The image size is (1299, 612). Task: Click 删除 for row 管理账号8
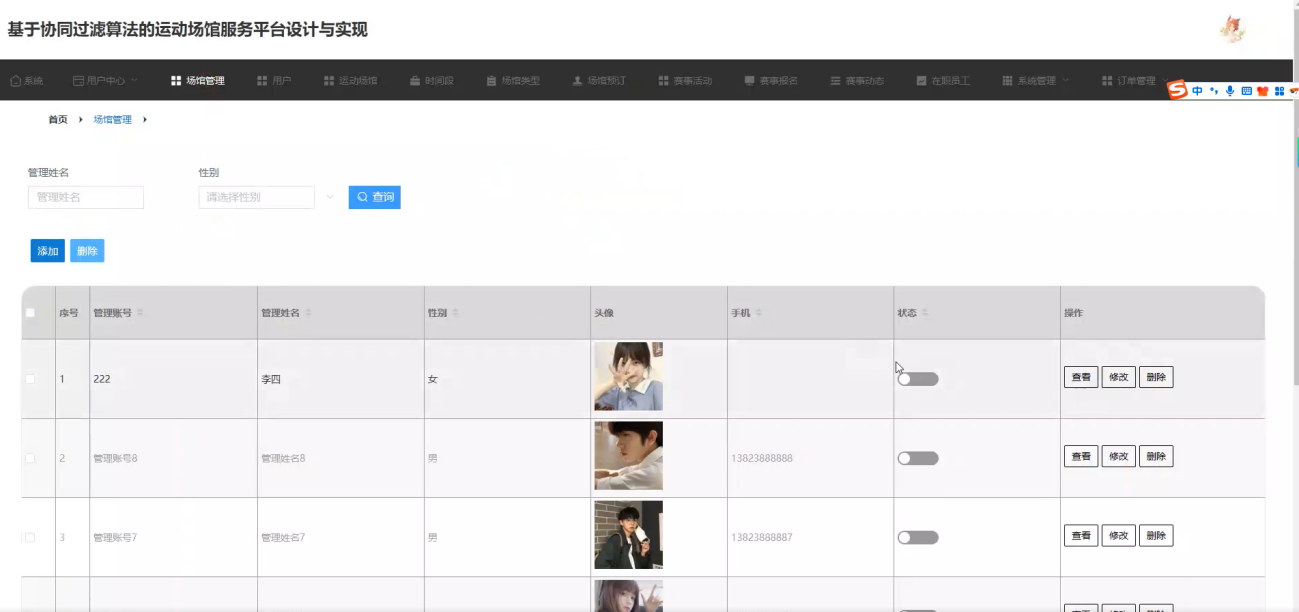pos(1156,456)
